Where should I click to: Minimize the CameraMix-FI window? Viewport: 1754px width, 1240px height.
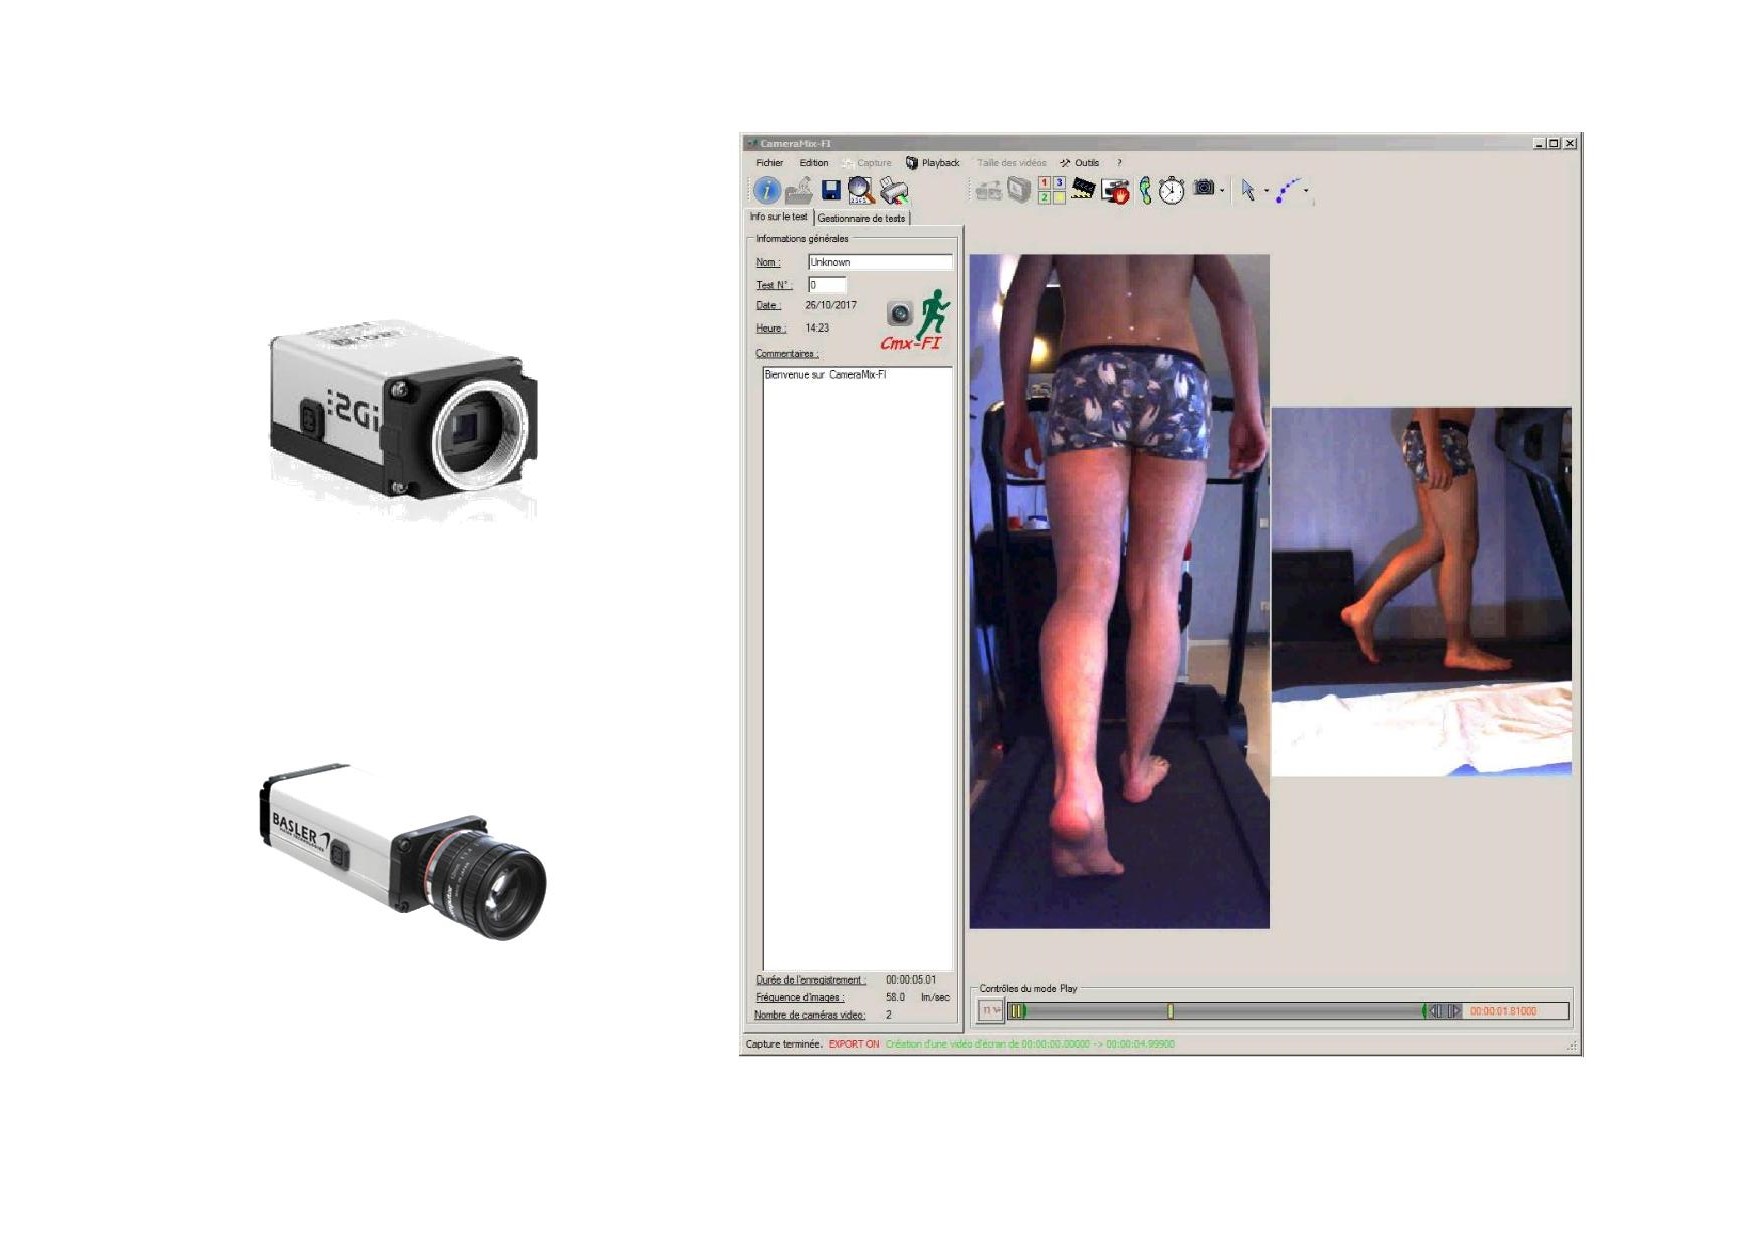pos(1539,143)
